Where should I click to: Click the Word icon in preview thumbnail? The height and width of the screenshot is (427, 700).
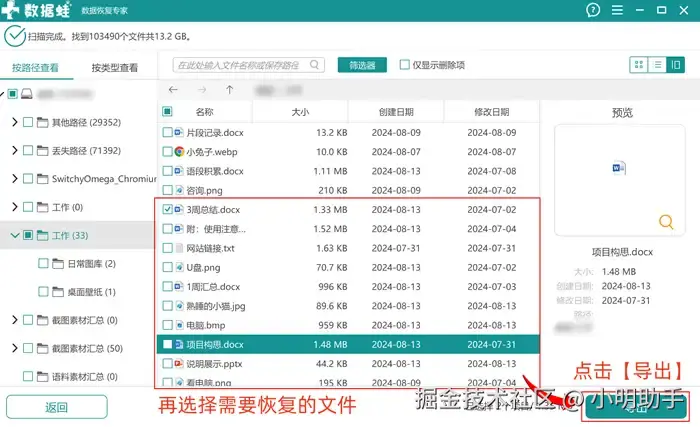pyautogui.click(x=619, y=168)
